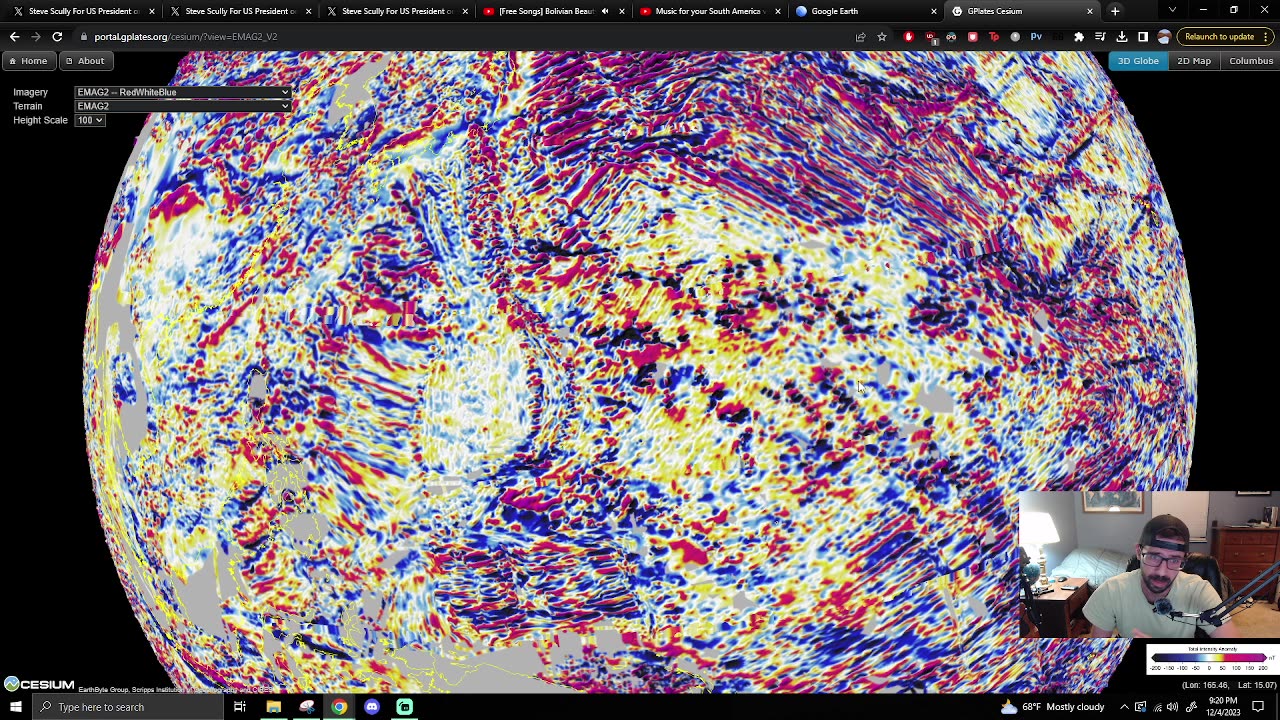This screenshot has width=1280, height=720.
Task: Open File Explorer from the taskbar
Action: coord(273,707)
